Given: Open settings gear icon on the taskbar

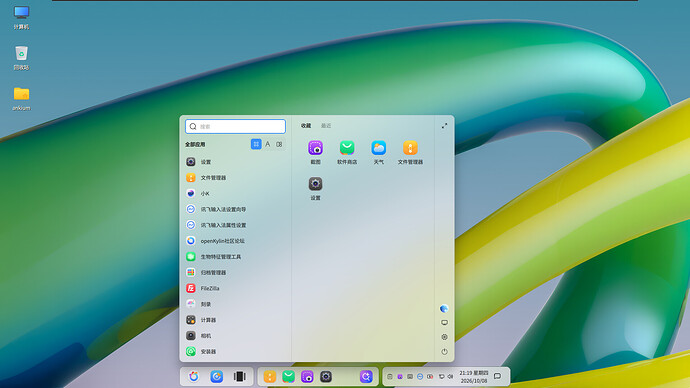Looking at the screenshot, I should [326, 377].
